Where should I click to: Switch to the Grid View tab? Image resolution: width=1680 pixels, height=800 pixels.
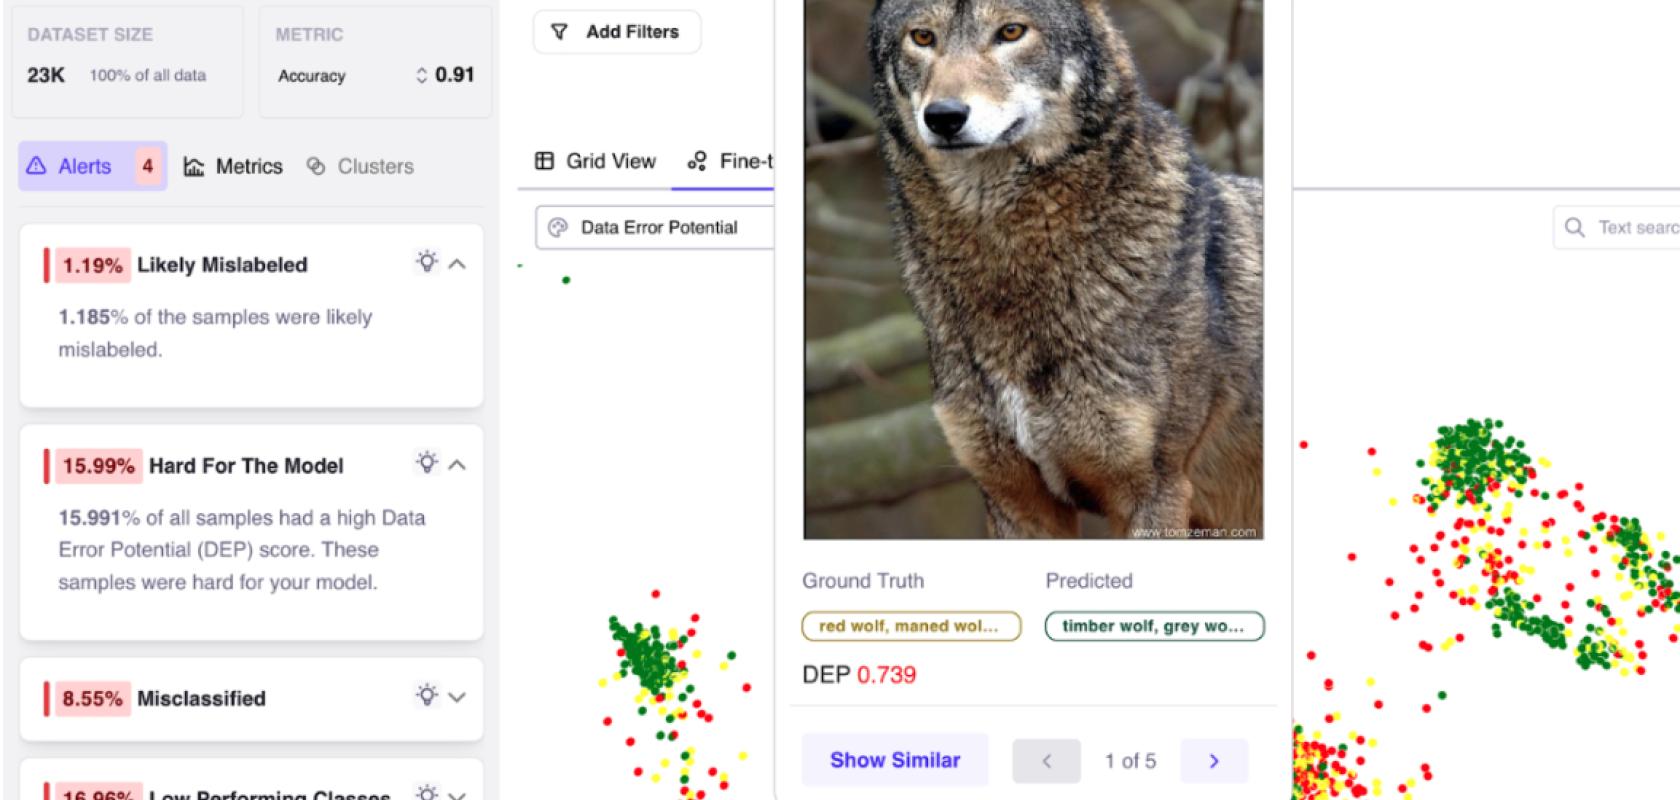click(x=595, y=161)
